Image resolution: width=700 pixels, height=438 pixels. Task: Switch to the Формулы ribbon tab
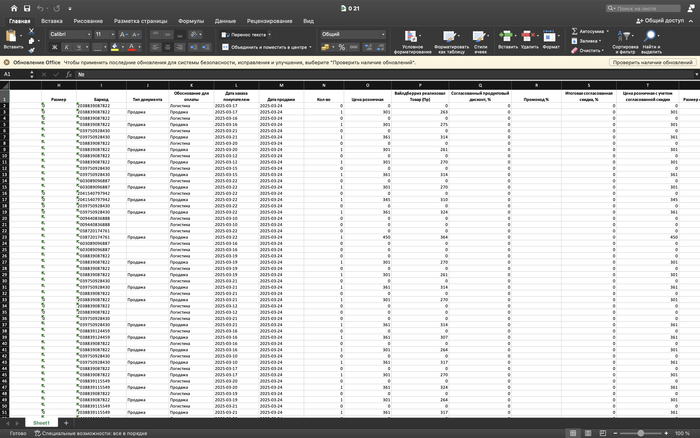[x=190, y=20]
